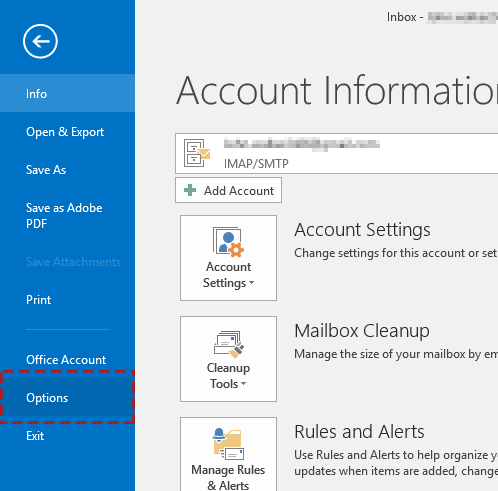Click the green plus icon
This screenshot has height=491, width=498.
click(190, 190)
